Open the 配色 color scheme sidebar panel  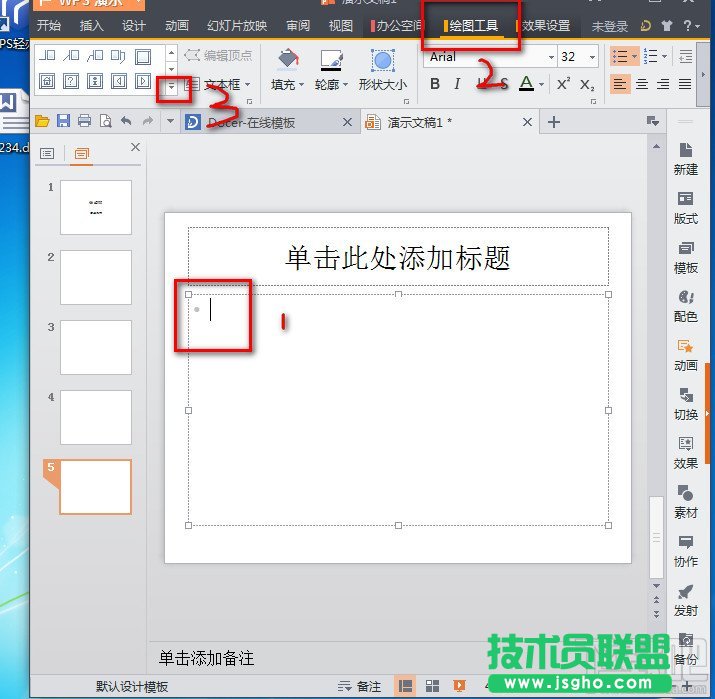[x=685, y=305]
